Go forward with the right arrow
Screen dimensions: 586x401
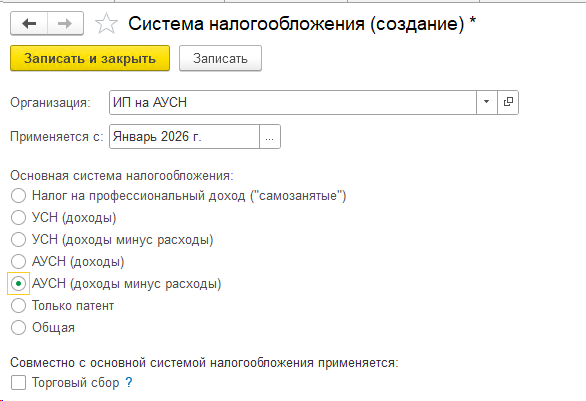pos(65,24)
